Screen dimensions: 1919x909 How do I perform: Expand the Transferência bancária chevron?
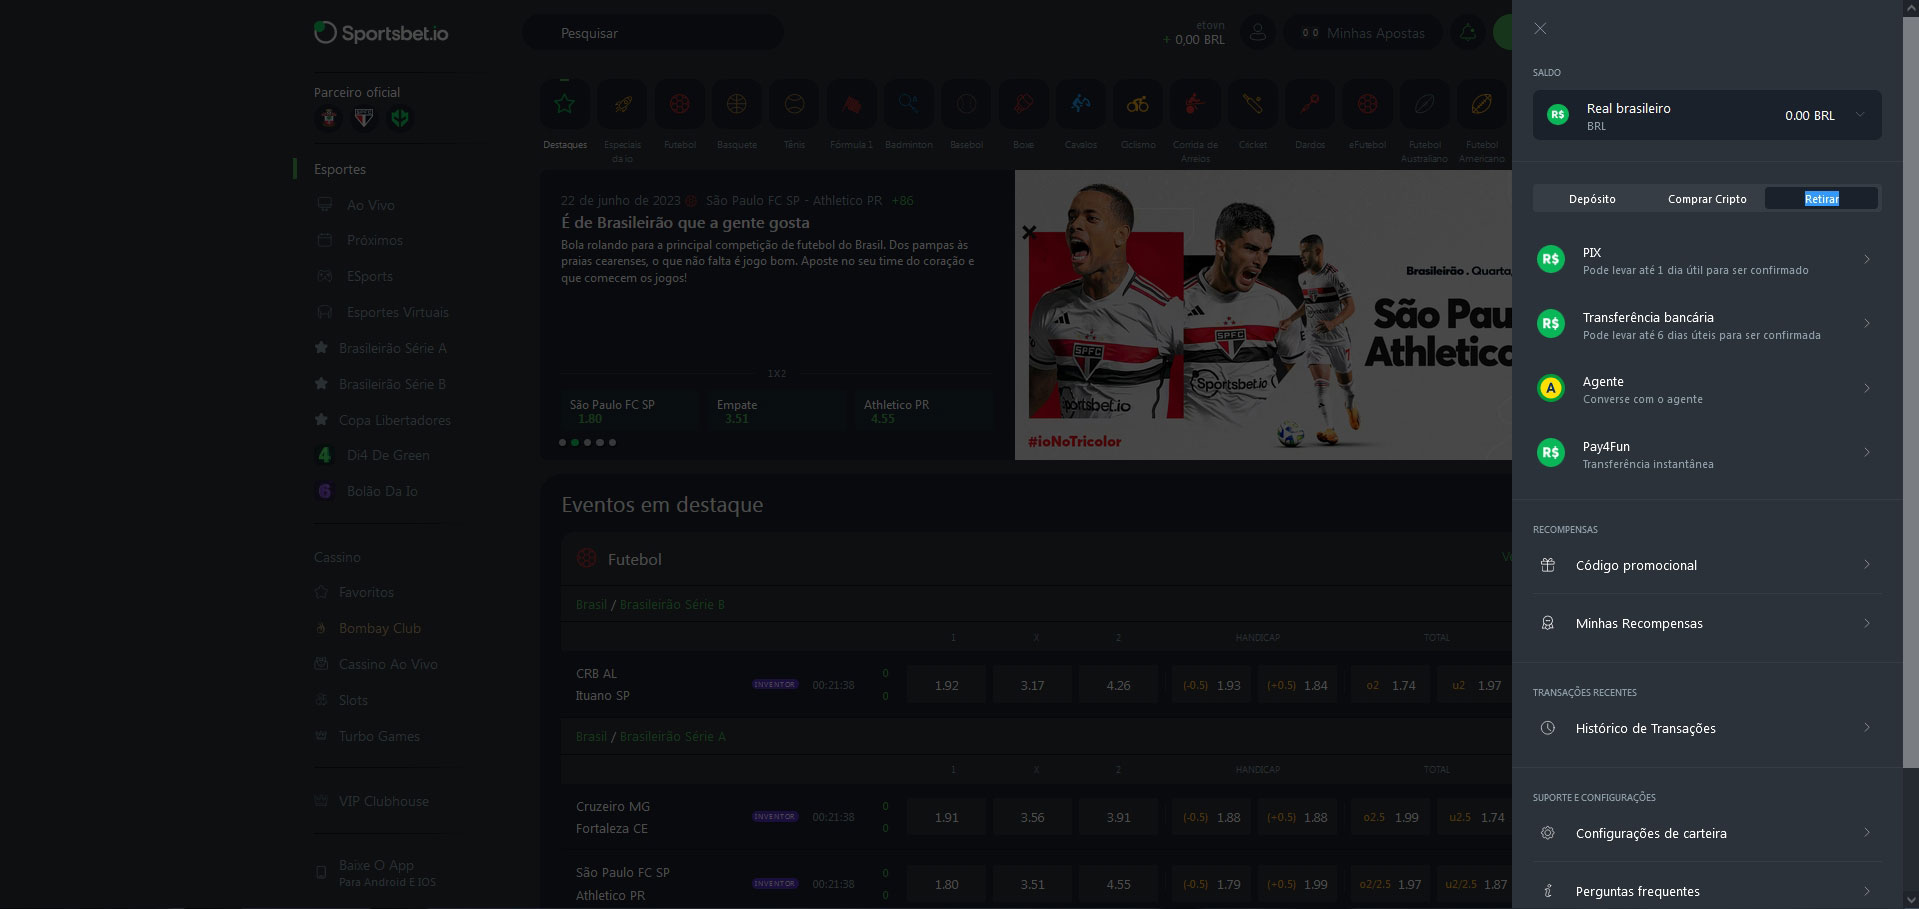point(1866,323)
